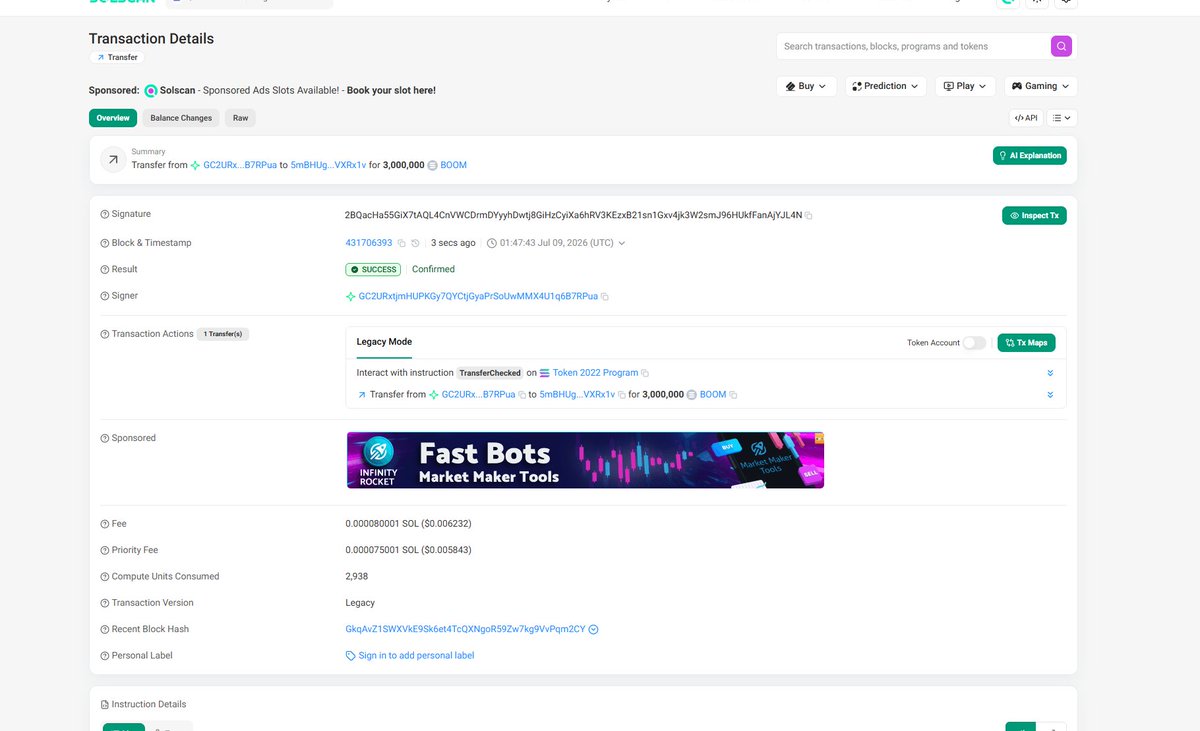
Task: Switch to the Raw tab
Action: click(x=240, y=118)
